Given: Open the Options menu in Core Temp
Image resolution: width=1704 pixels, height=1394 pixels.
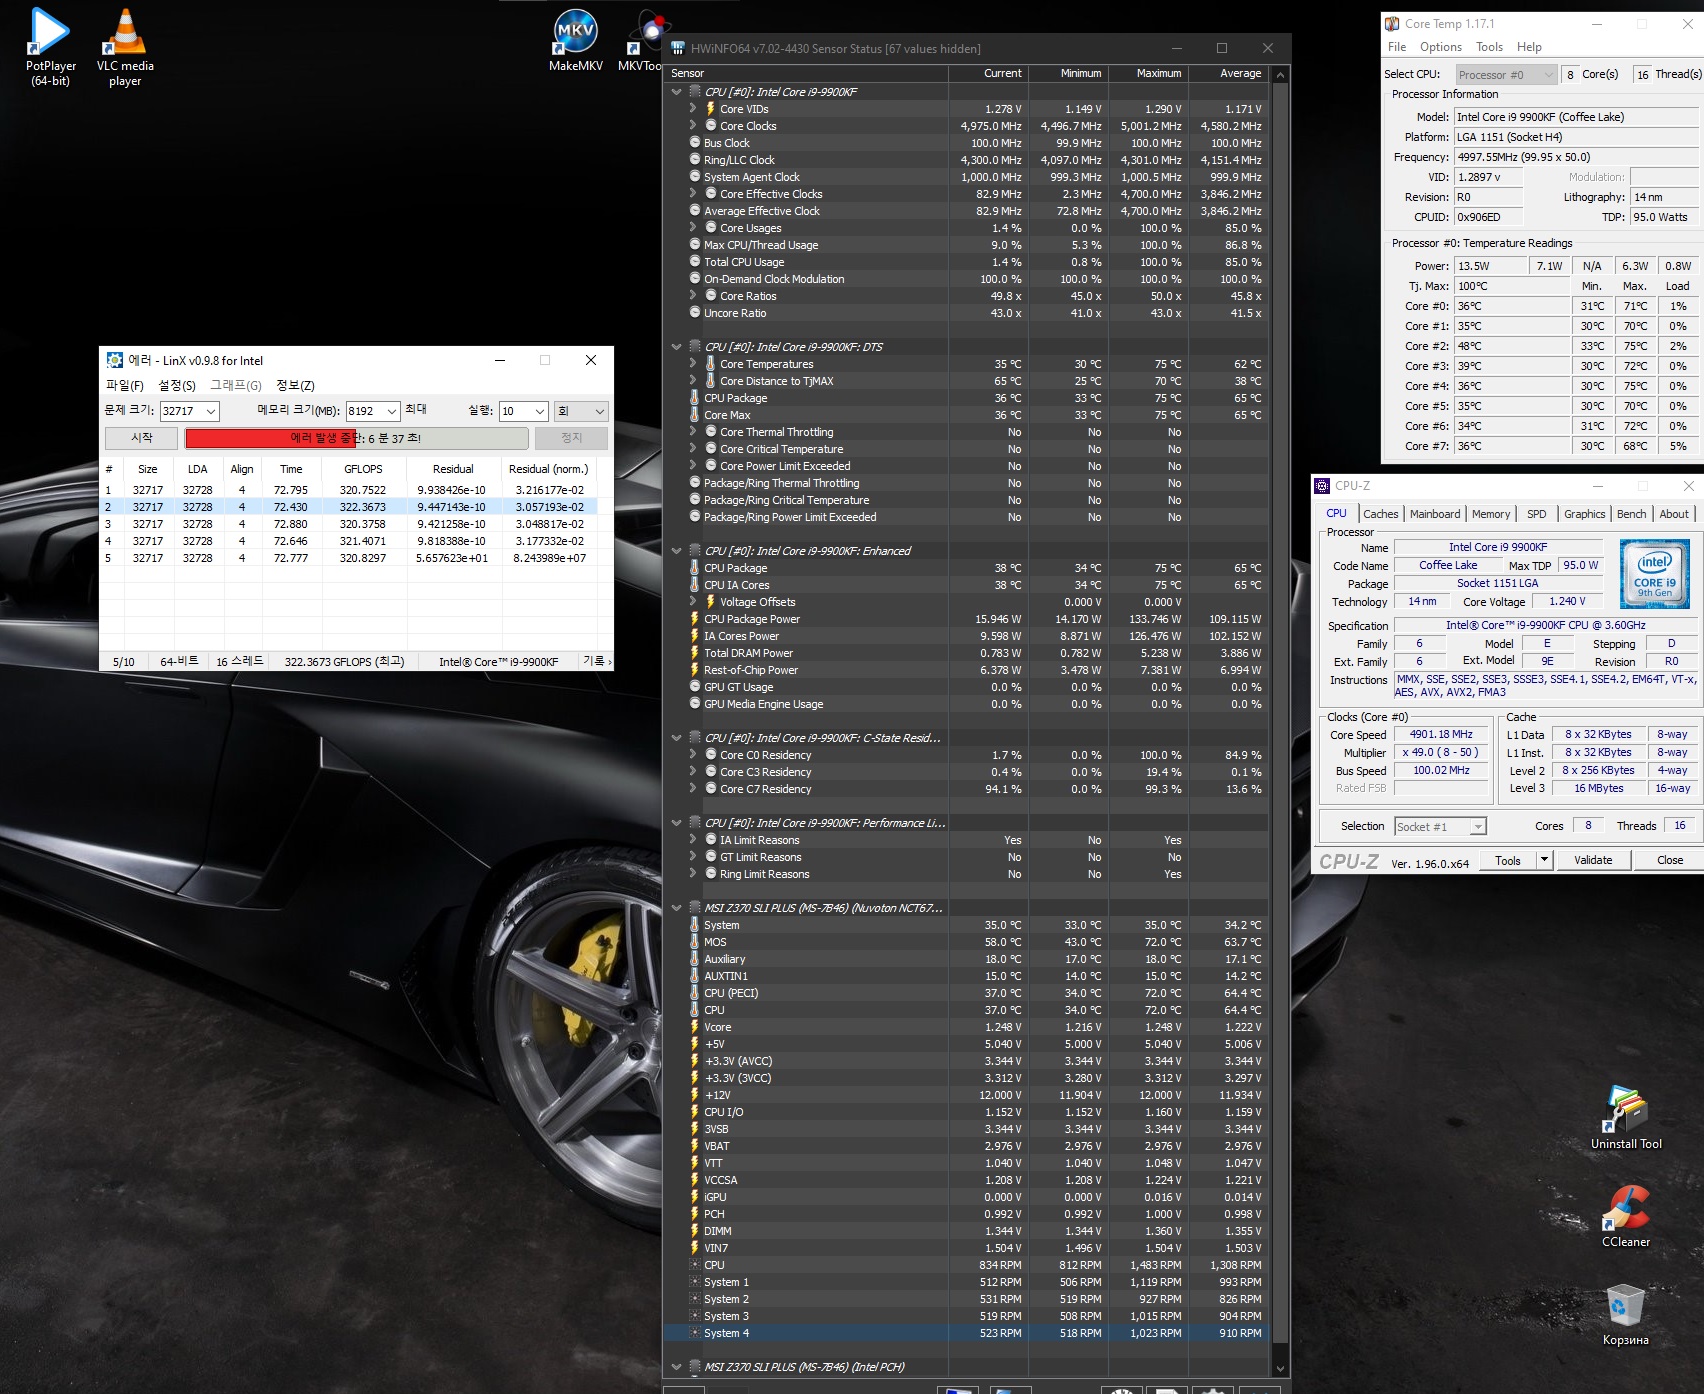Looking at the screenshot, I should point(1440,47).
